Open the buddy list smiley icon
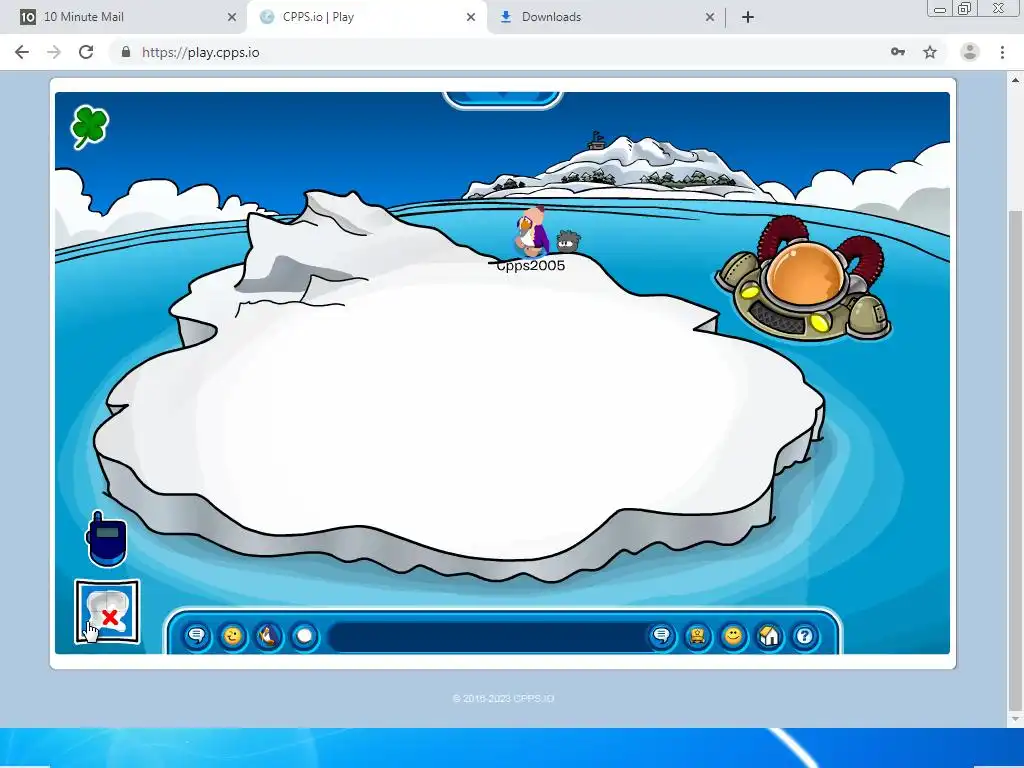This screenshot has height=768, width=1024. (733, 635)
